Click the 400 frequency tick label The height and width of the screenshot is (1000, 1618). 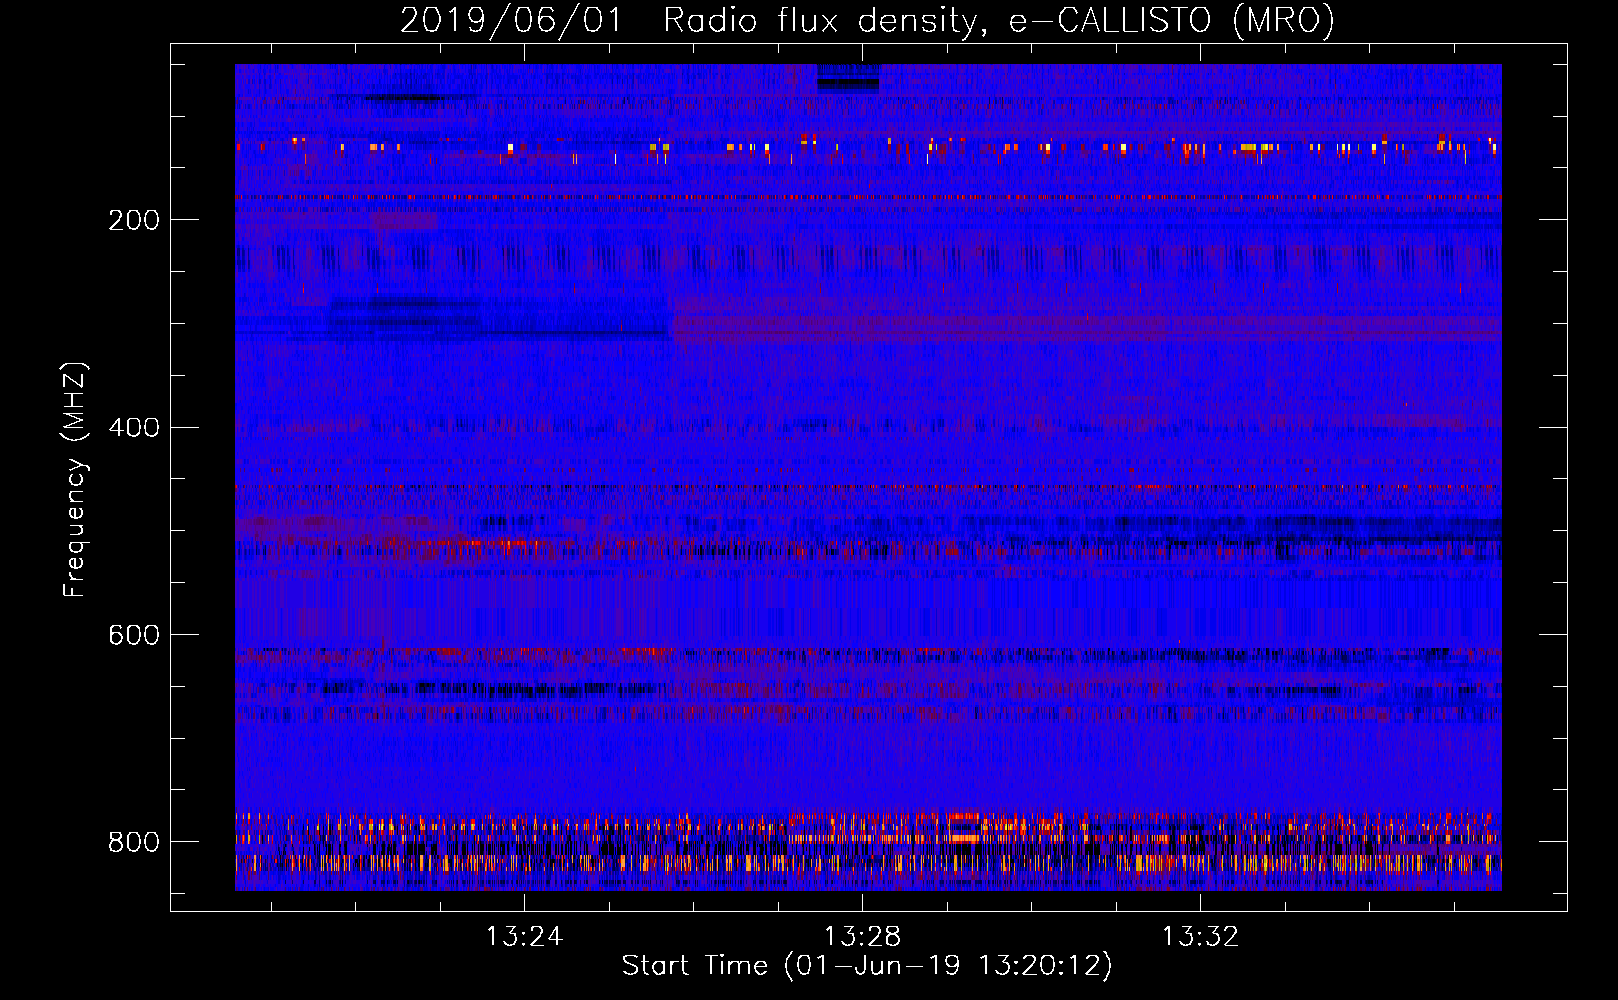click(134, 428)
